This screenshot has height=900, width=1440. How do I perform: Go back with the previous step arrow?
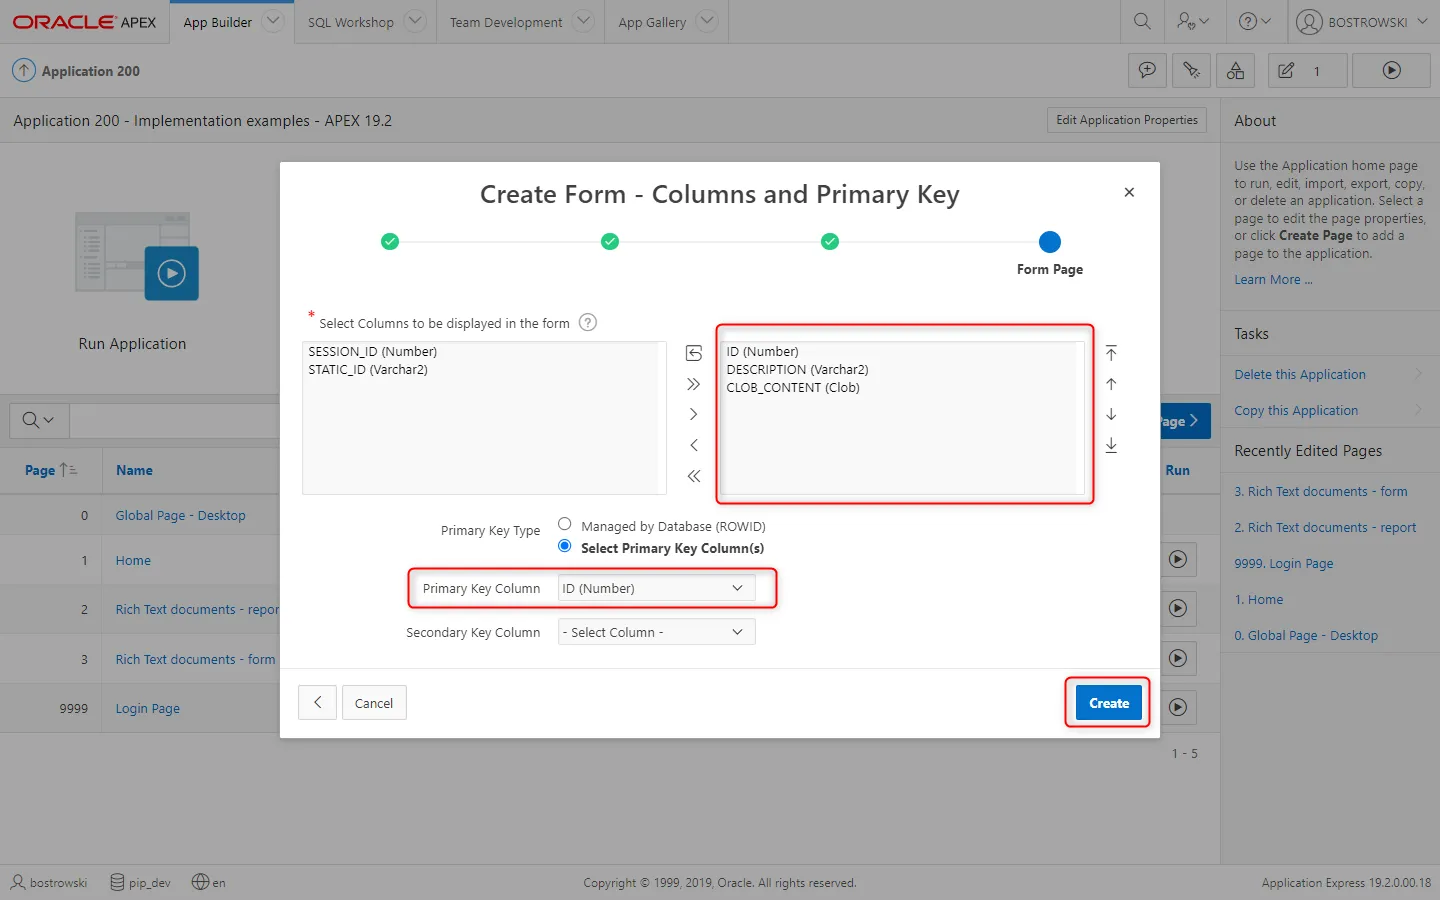click(317, 702)
